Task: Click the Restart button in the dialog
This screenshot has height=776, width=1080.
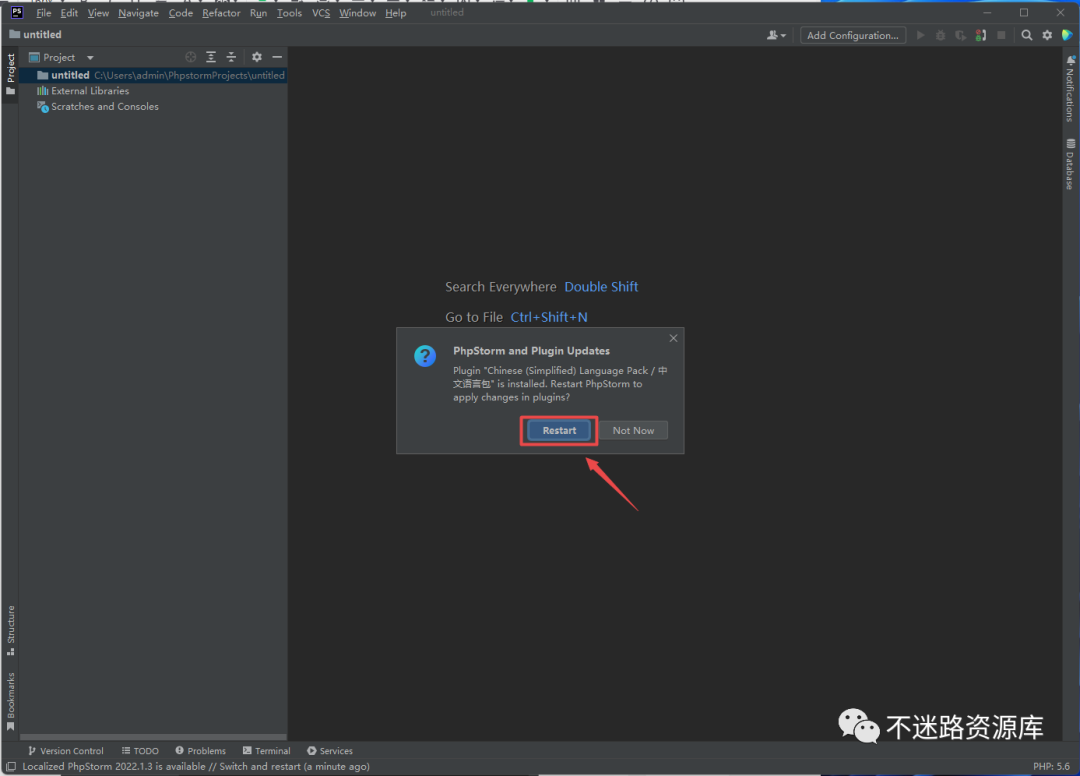Action: tap(559, 430)
